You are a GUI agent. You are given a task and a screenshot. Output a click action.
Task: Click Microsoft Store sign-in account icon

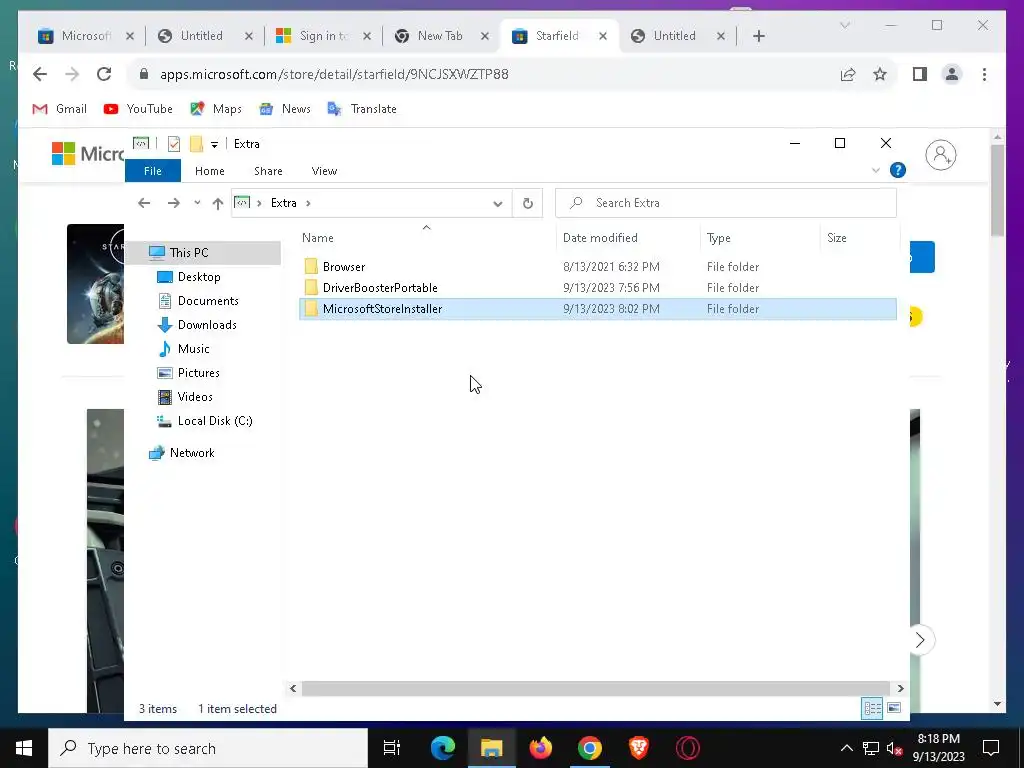[x=940, y=155]
